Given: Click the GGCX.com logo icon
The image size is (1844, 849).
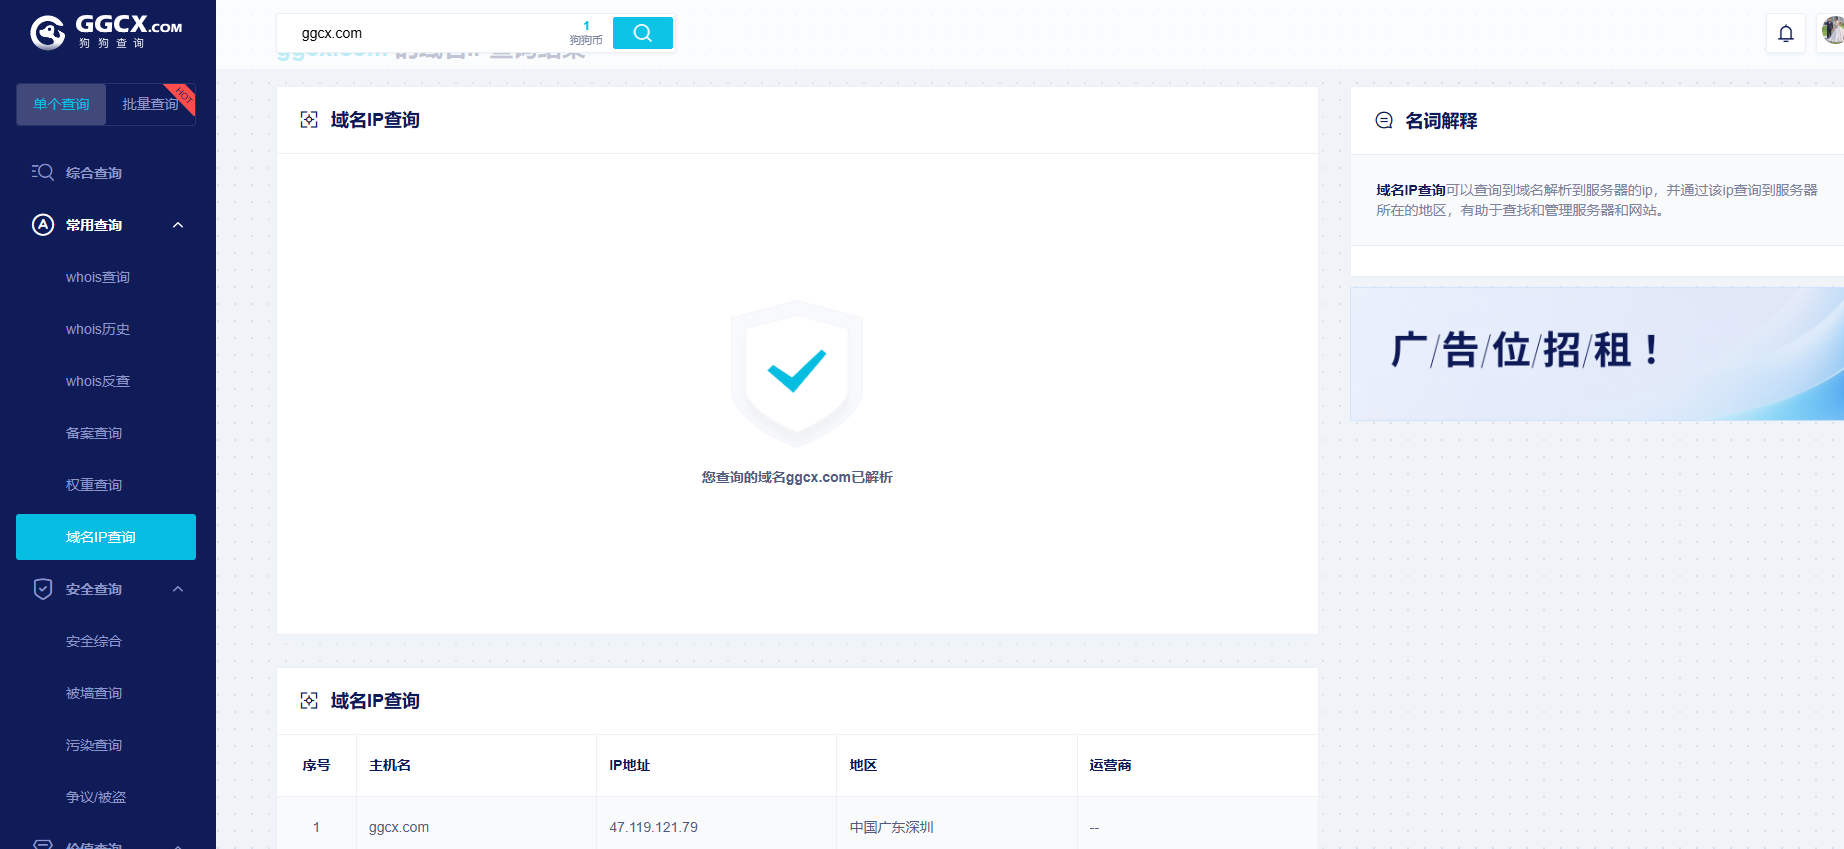Looking at the screenshot, I should [47, 33].
